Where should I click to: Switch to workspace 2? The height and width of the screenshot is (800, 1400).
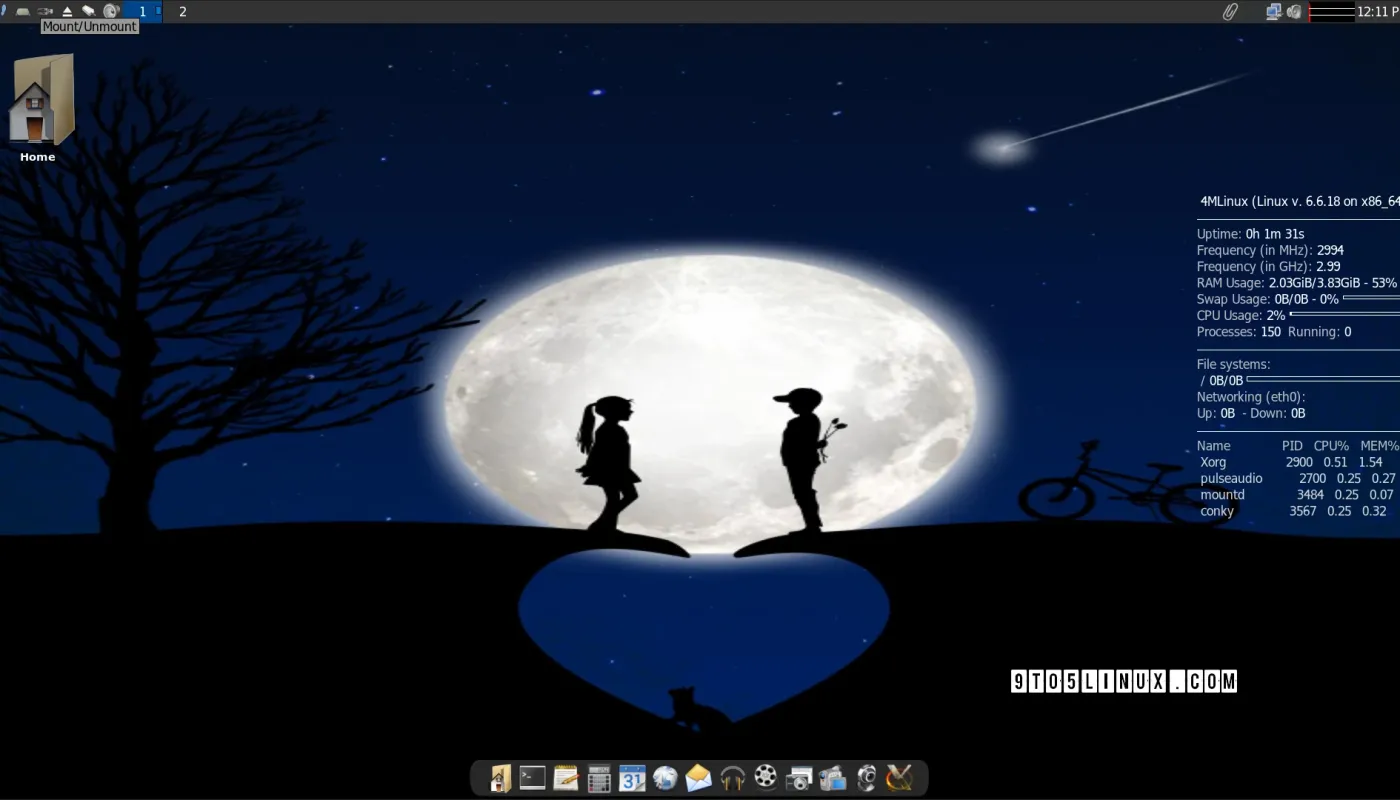(x=182, y=11)
